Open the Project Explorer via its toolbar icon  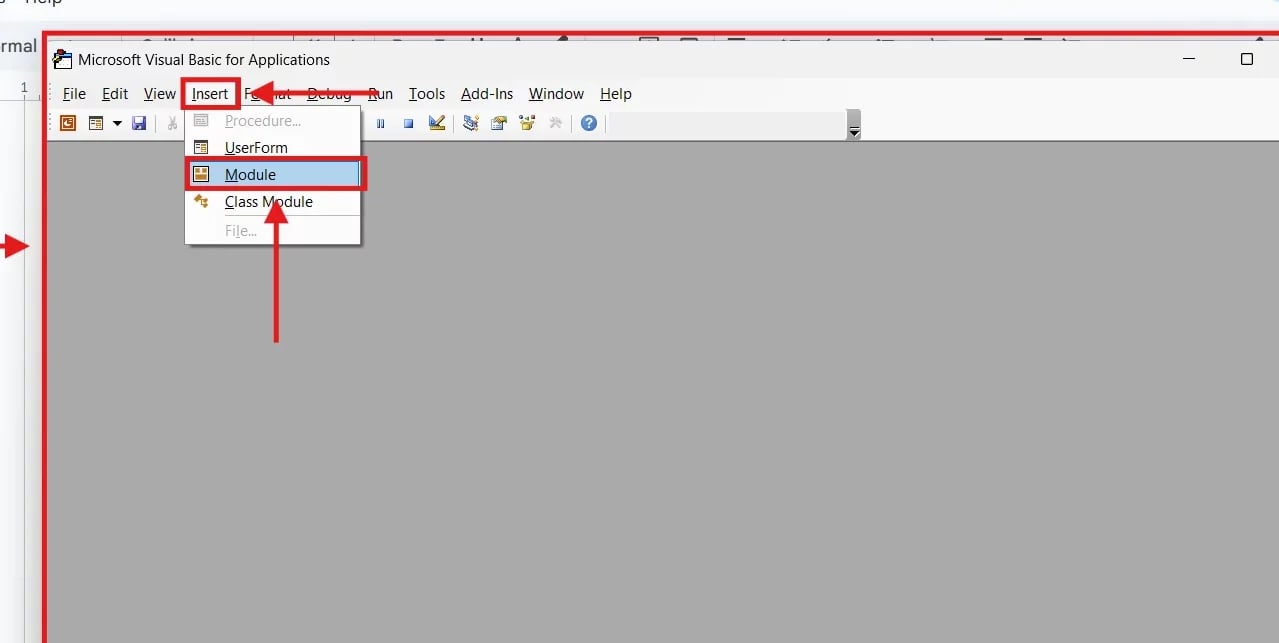tap(470, 122)
